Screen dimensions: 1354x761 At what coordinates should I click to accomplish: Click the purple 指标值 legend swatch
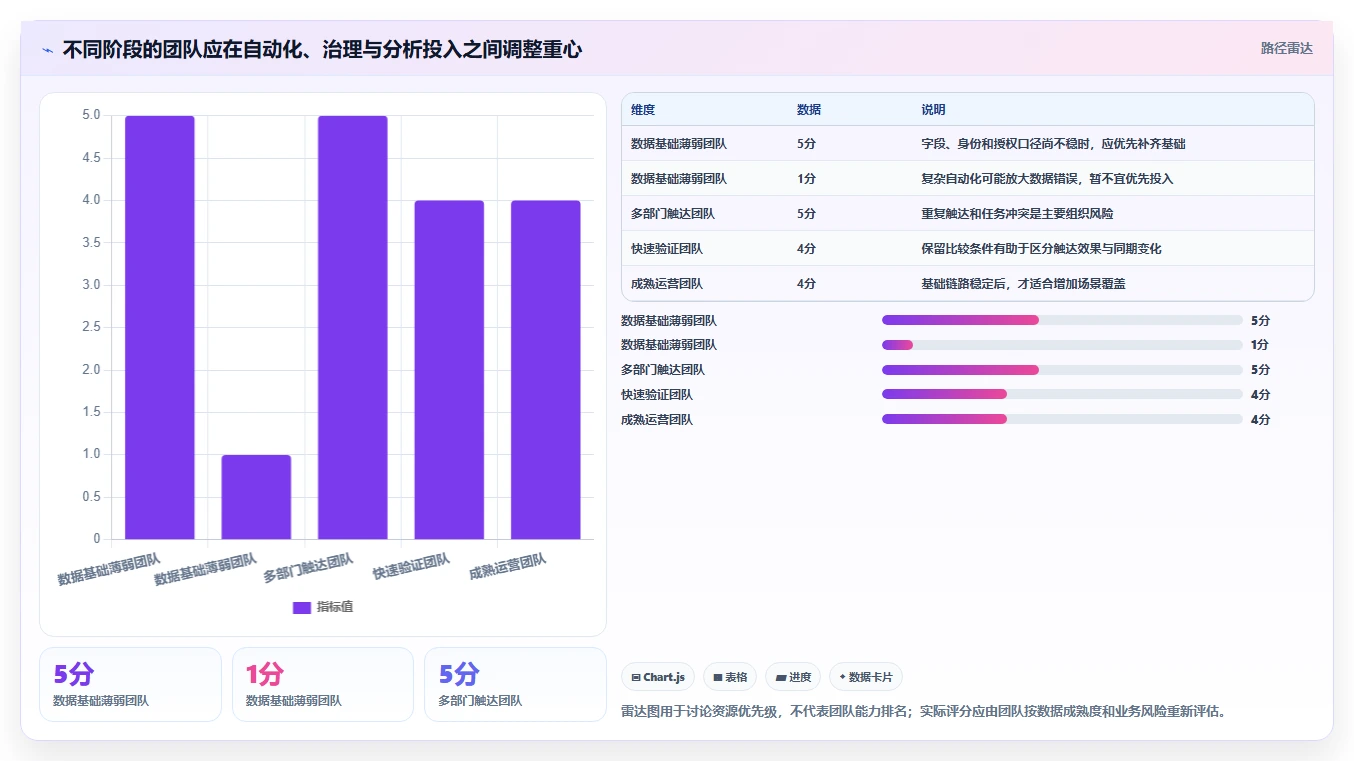[302, 608]
